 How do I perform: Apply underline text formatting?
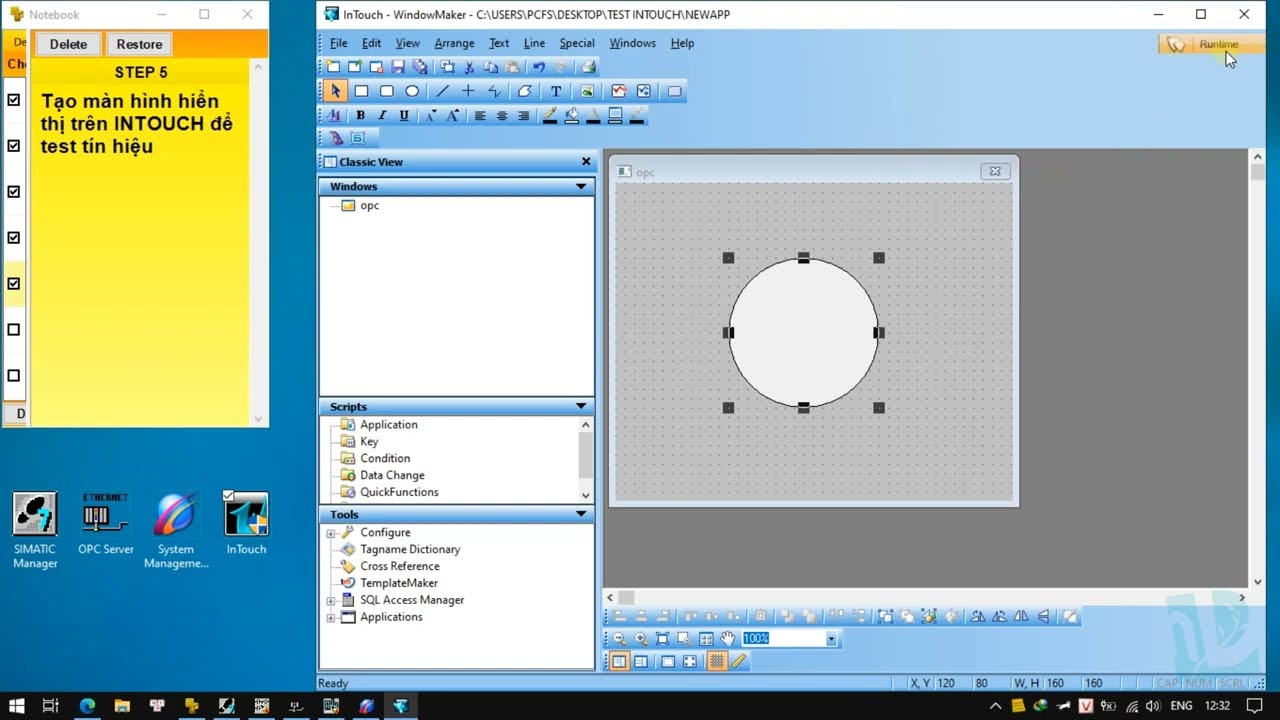pos(404,116)
